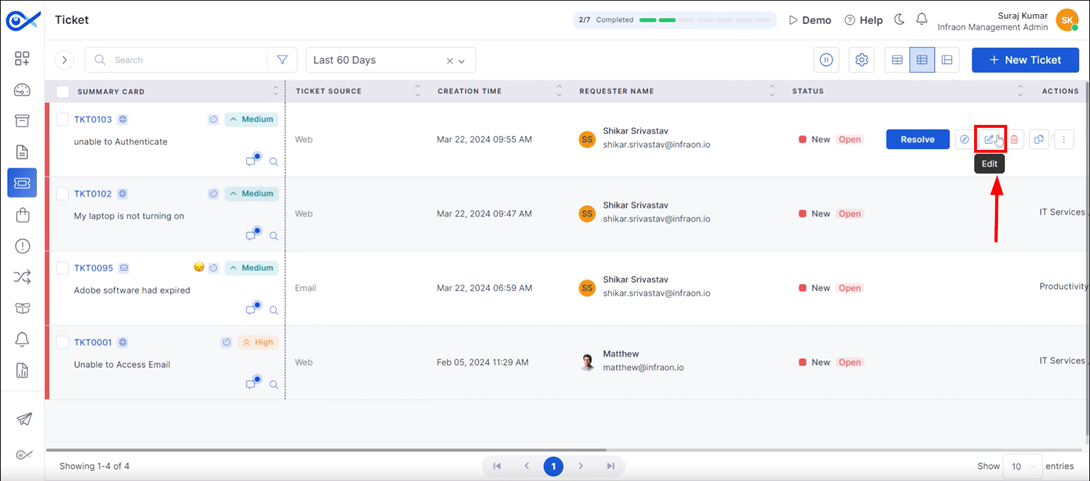Click the settings gear icon in toolbar

coord(862,60)
